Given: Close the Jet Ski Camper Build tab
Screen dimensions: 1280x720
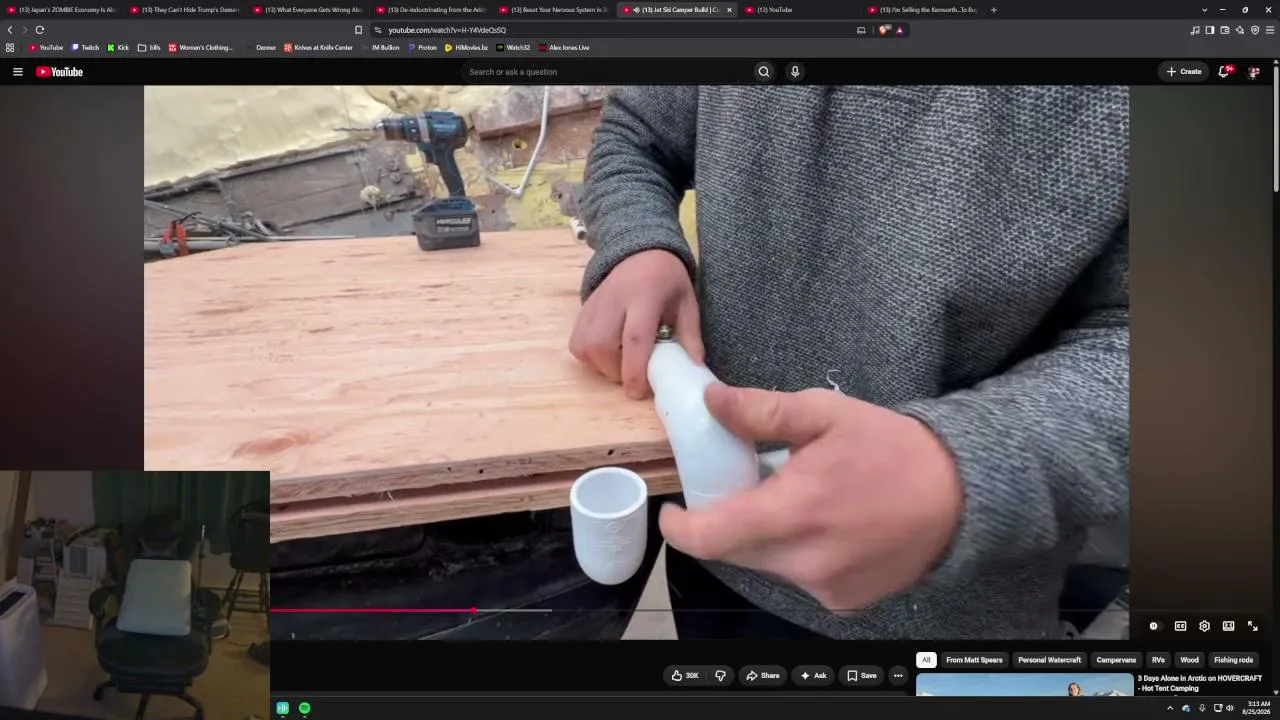Looking at the screenshot, I should point(729,10).
